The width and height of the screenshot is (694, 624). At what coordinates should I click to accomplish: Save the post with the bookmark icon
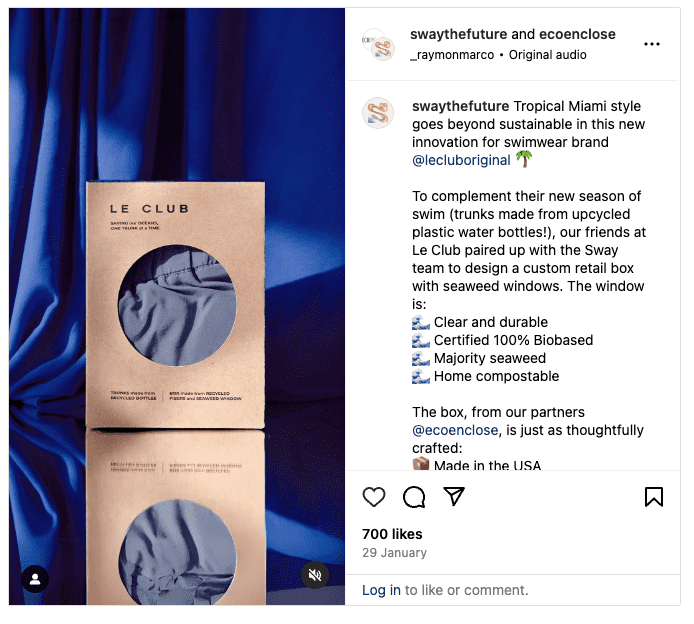tap(654, 497)
